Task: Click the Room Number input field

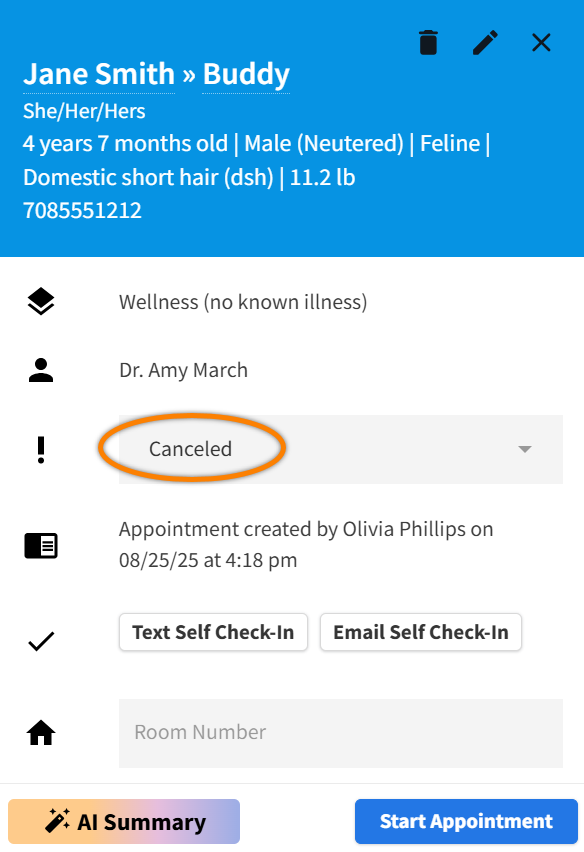Action: (340, 732)
